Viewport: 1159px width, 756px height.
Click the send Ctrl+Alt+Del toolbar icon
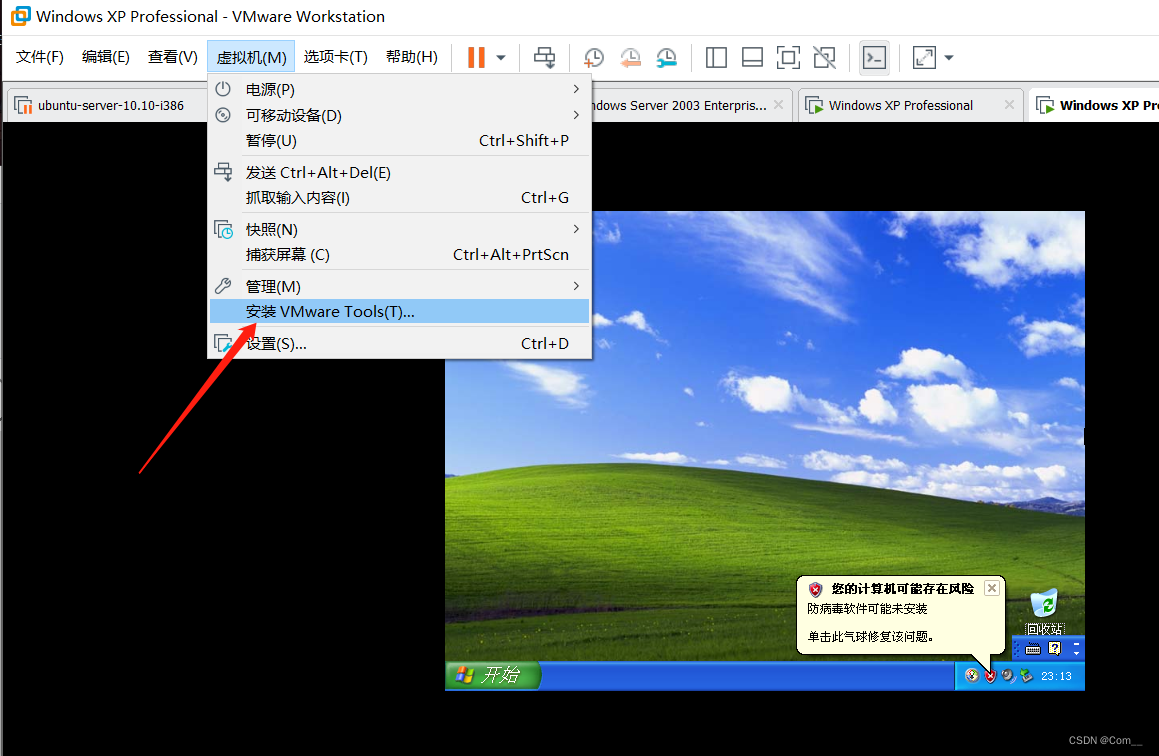[545, 58]
